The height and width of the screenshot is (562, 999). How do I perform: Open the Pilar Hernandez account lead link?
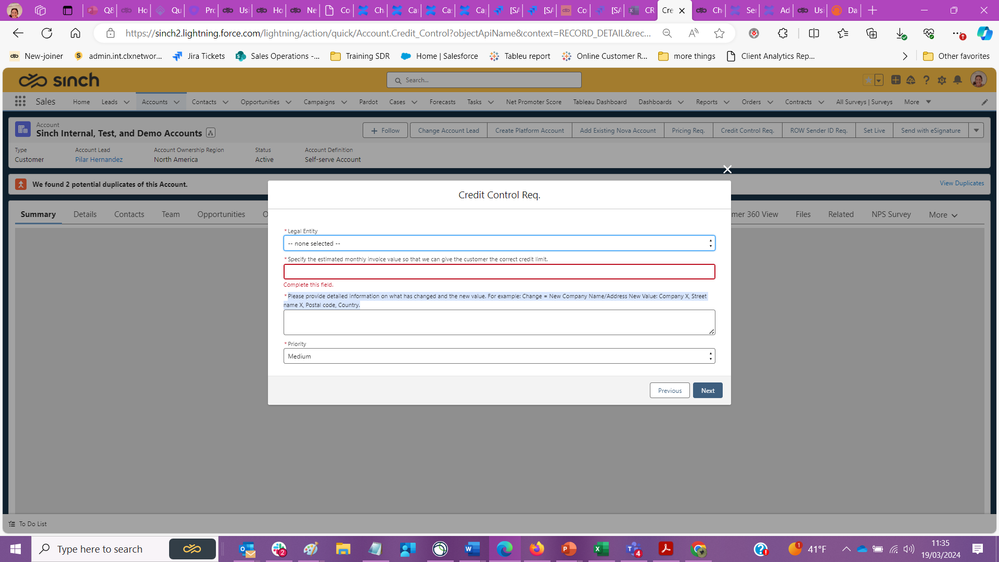pos(99,159)
